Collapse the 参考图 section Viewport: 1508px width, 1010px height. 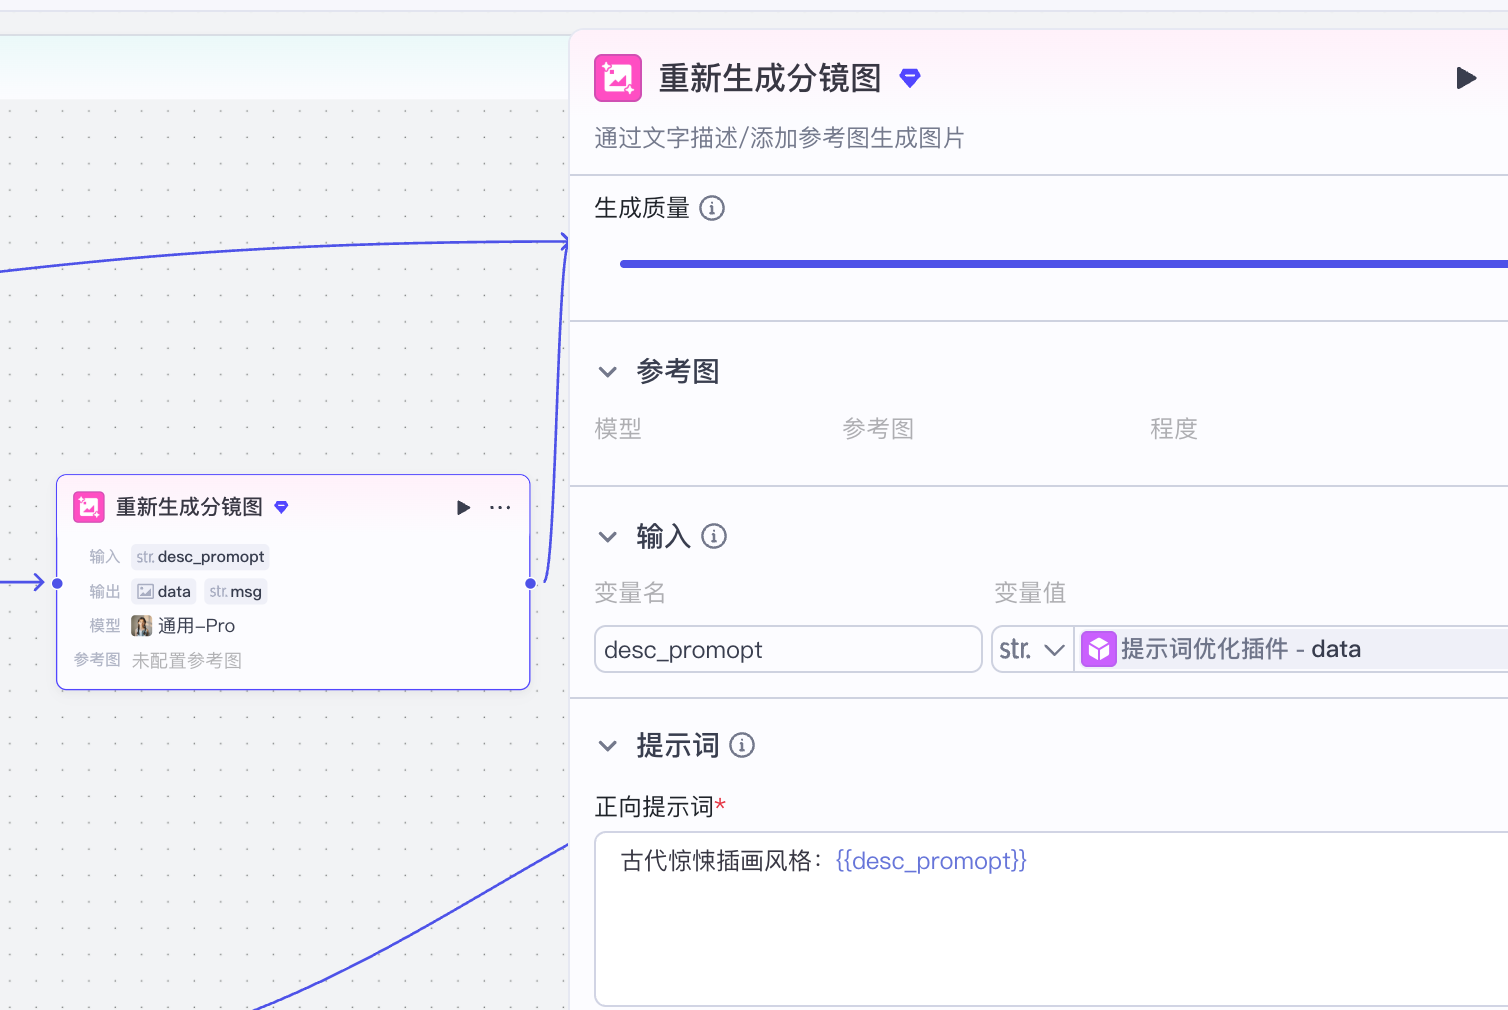point(608,371)
